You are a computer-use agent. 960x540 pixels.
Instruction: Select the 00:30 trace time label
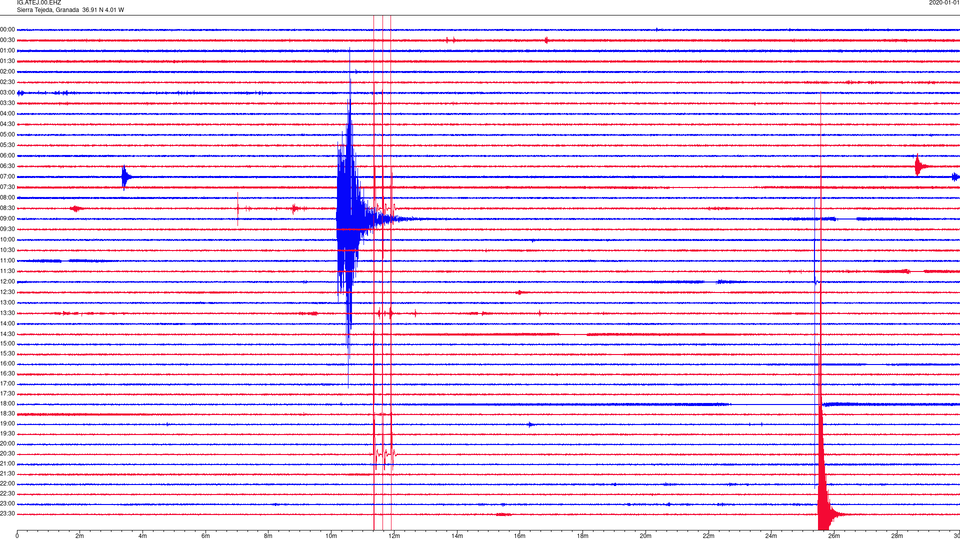(x=7, y=40)
